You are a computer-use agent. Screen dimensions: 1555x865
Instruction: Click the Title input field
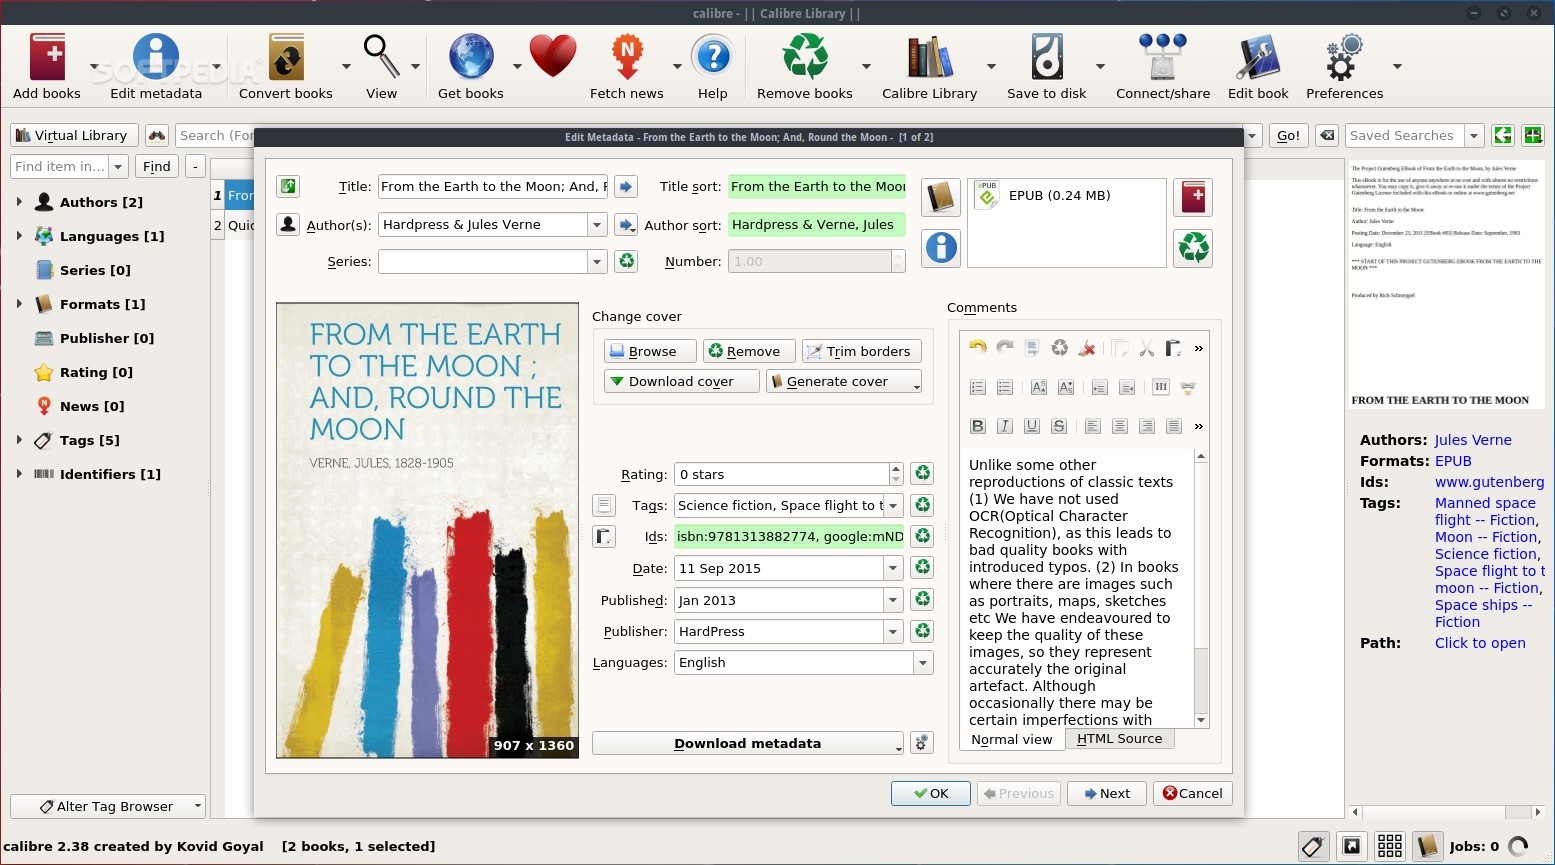493,186
